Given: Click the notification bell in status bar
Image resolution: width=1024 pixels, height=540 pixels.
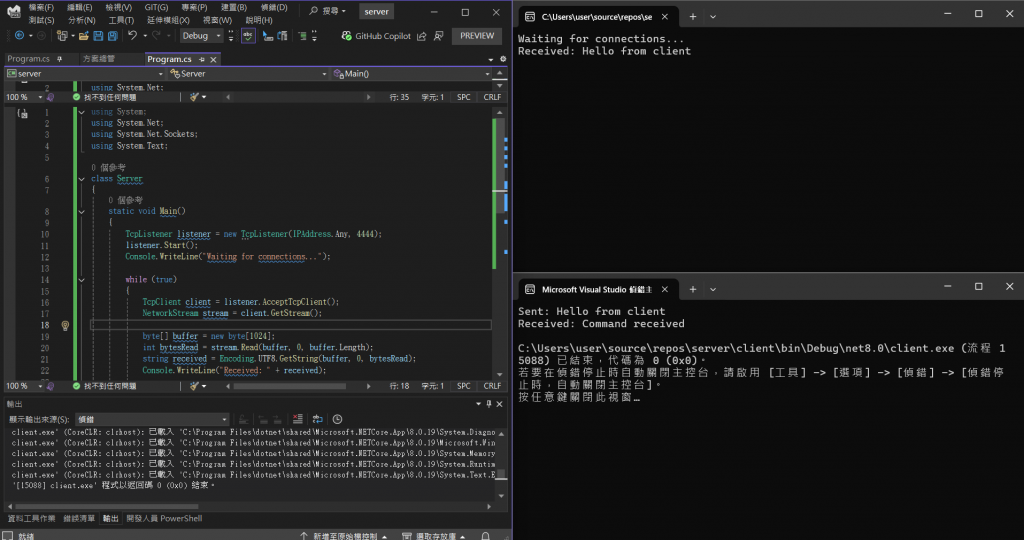Looking at the screenshot, I should (485, 535).
